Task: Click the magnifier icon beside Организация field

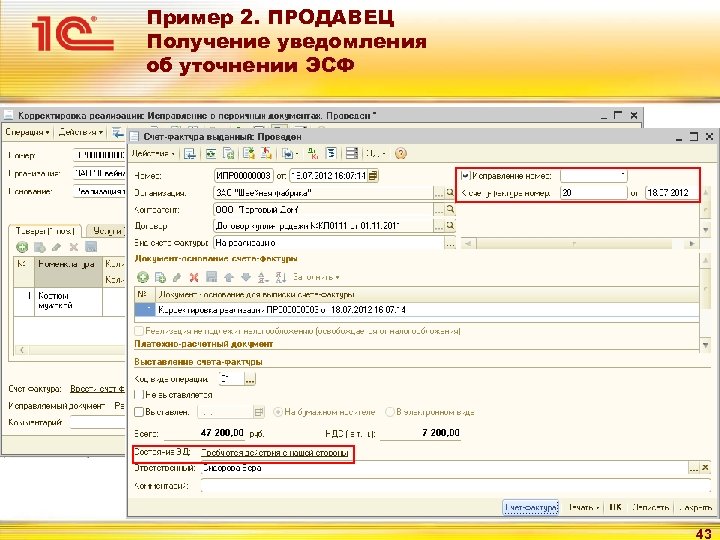Action: coord(450,193)
